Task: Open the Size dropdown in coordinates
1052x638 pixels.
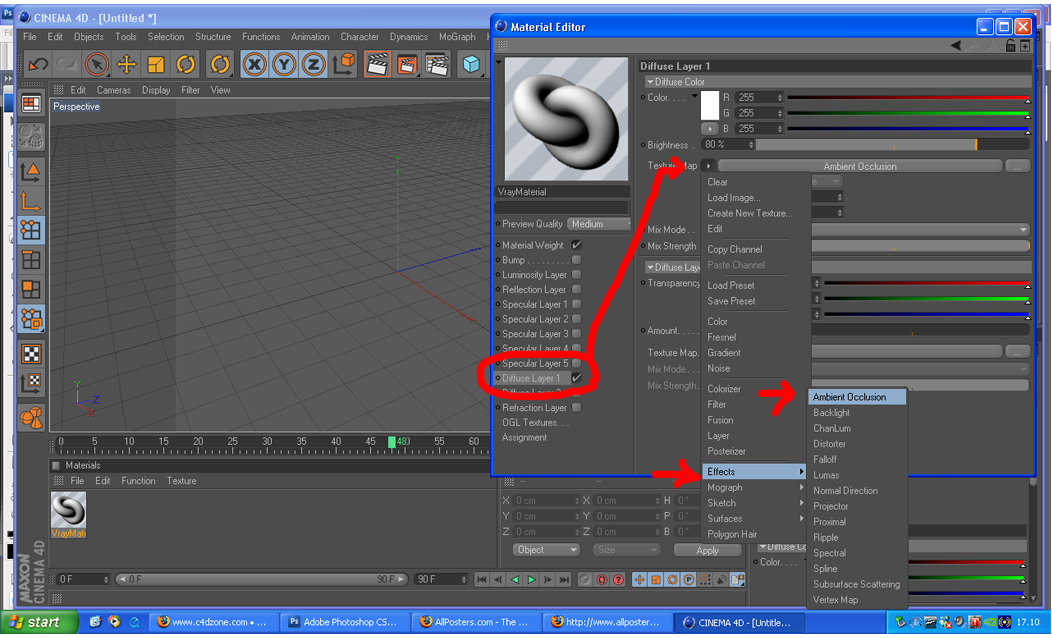Action: (626, 549)
